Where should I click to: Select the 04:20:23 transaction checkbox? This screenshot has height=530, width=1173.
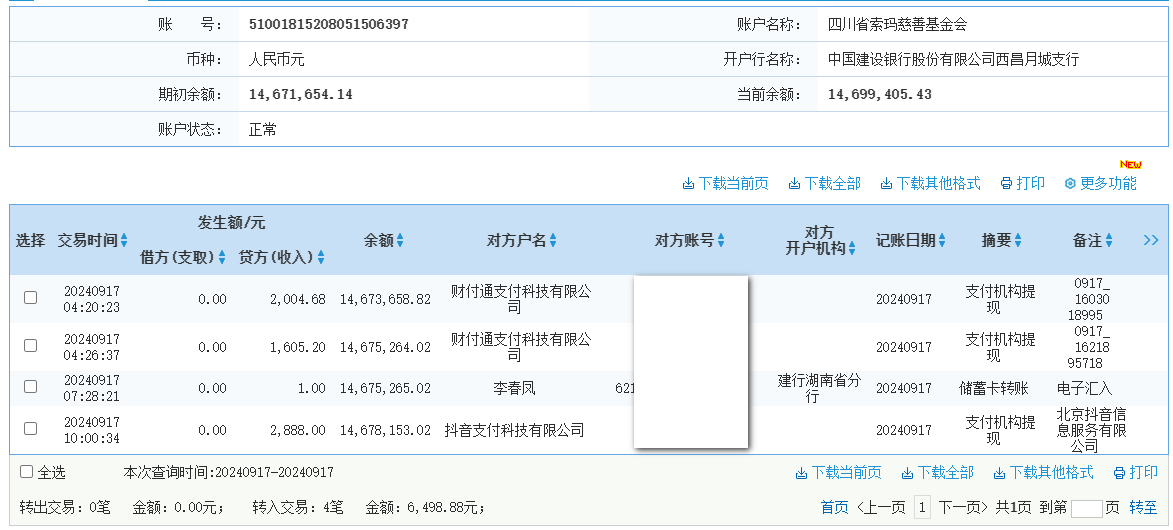[31, 298]
